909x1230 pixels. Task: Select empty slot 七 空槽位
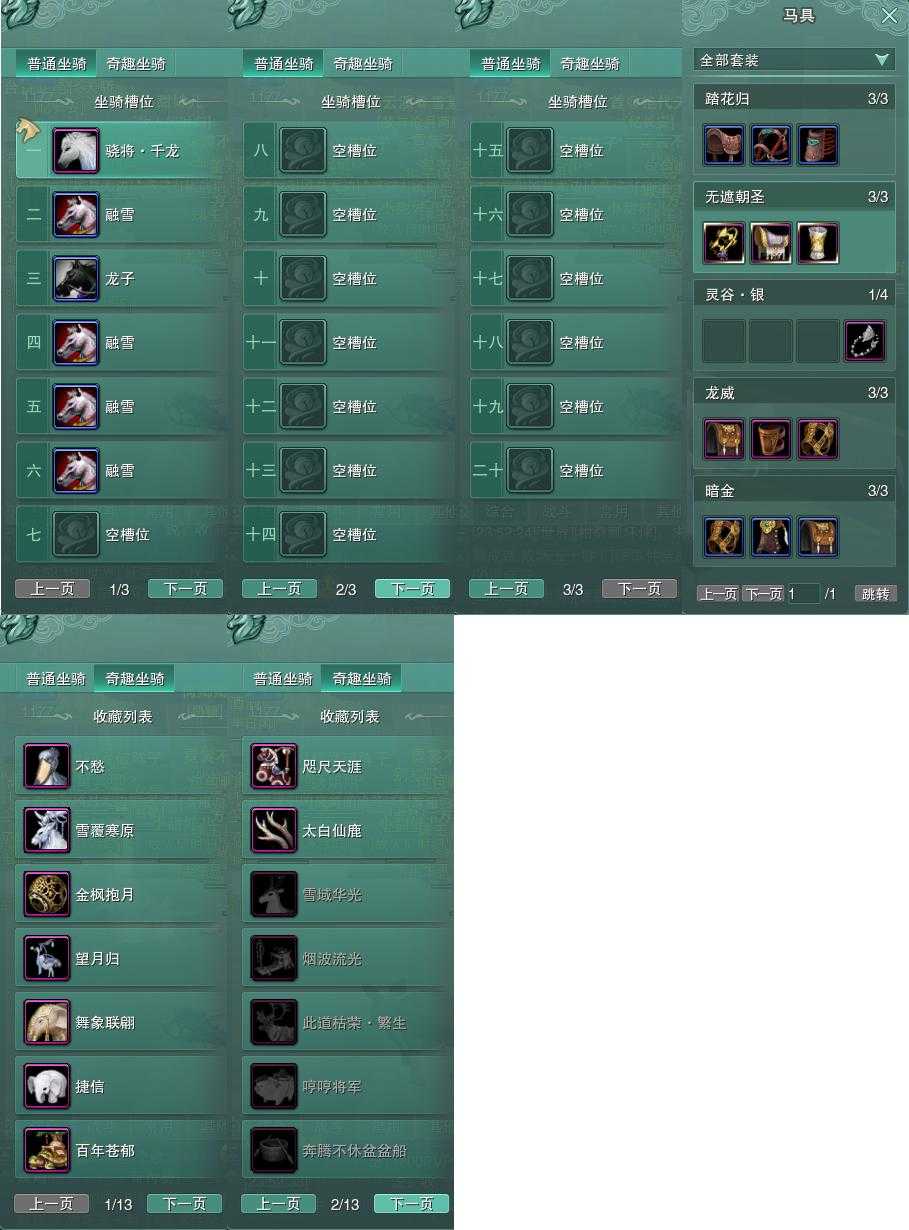pyautogui.click(x=120, y=535)
